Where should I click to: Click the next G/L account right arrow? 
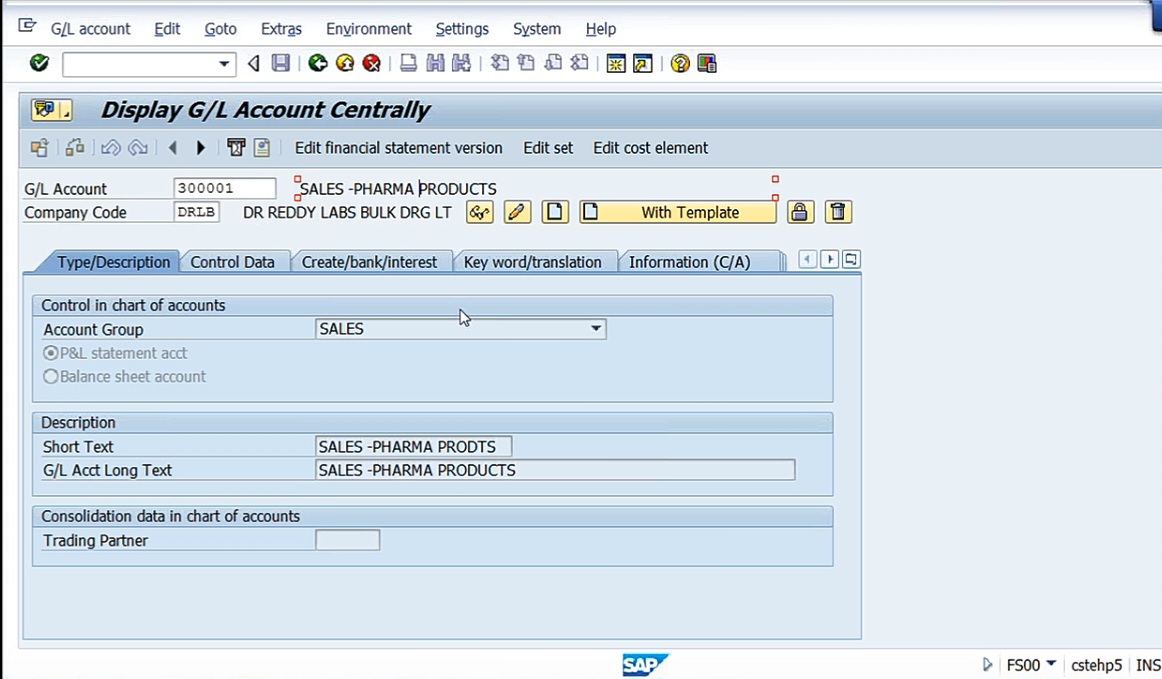[x=200, y=148]
